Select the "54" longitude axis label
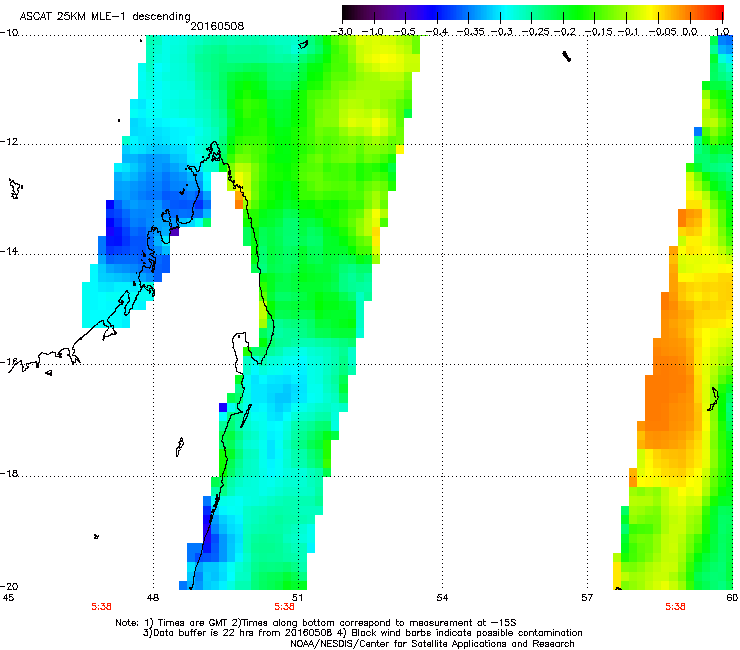This screenshot has width=740, height=650. click(x=442, y=598)
